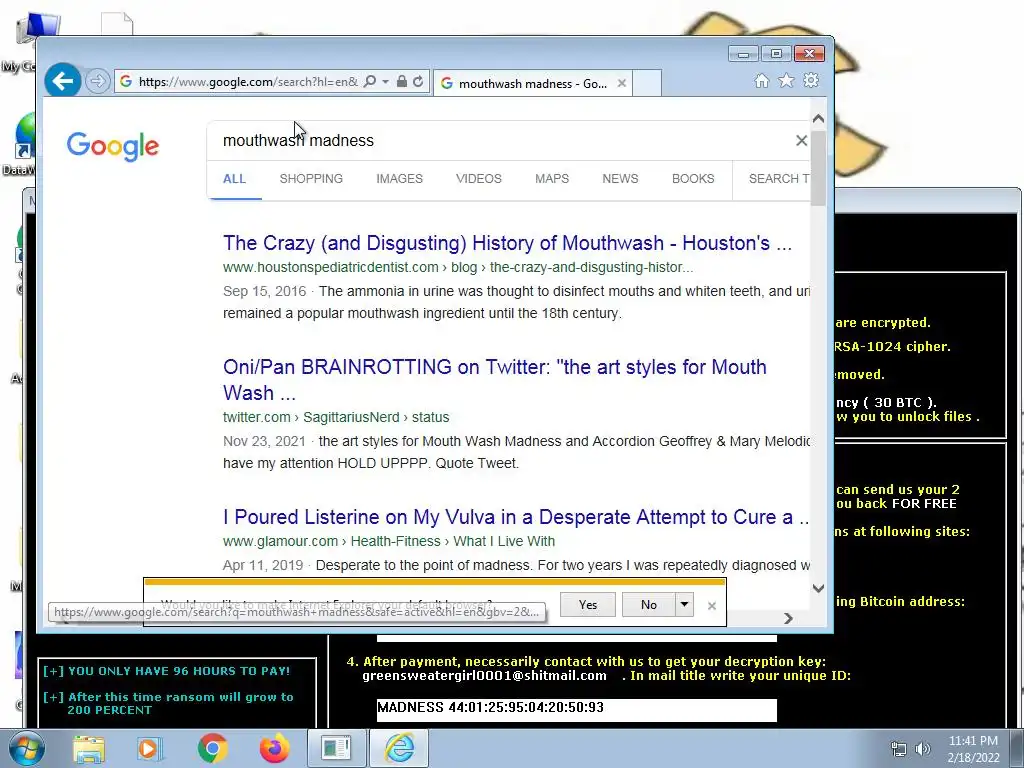Click the network tray icon
The image size is (1024, 768).
(x=899, y=749)
